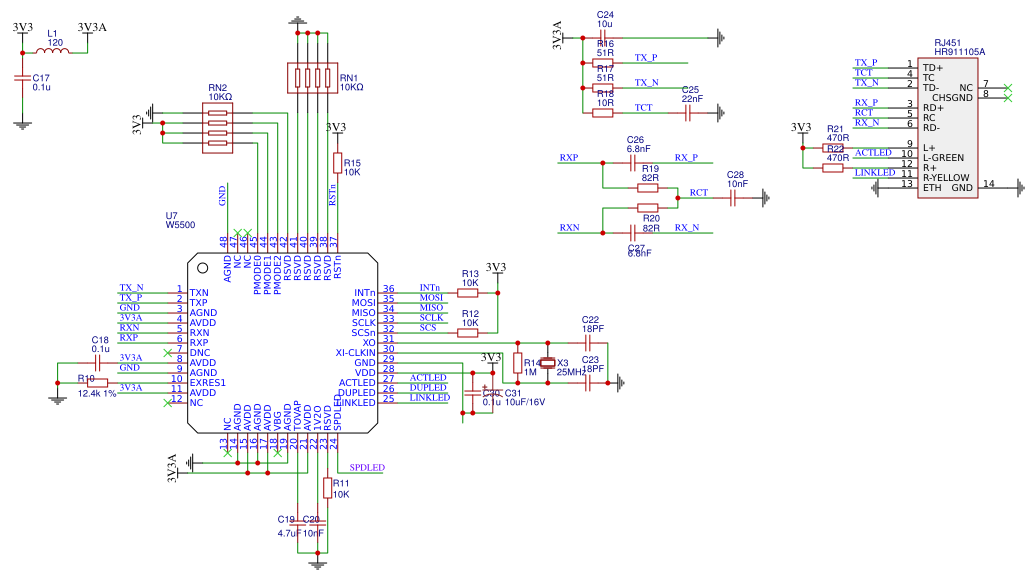
Task: Click the TOCAP pin name
Action: click(x=297, y=416)
